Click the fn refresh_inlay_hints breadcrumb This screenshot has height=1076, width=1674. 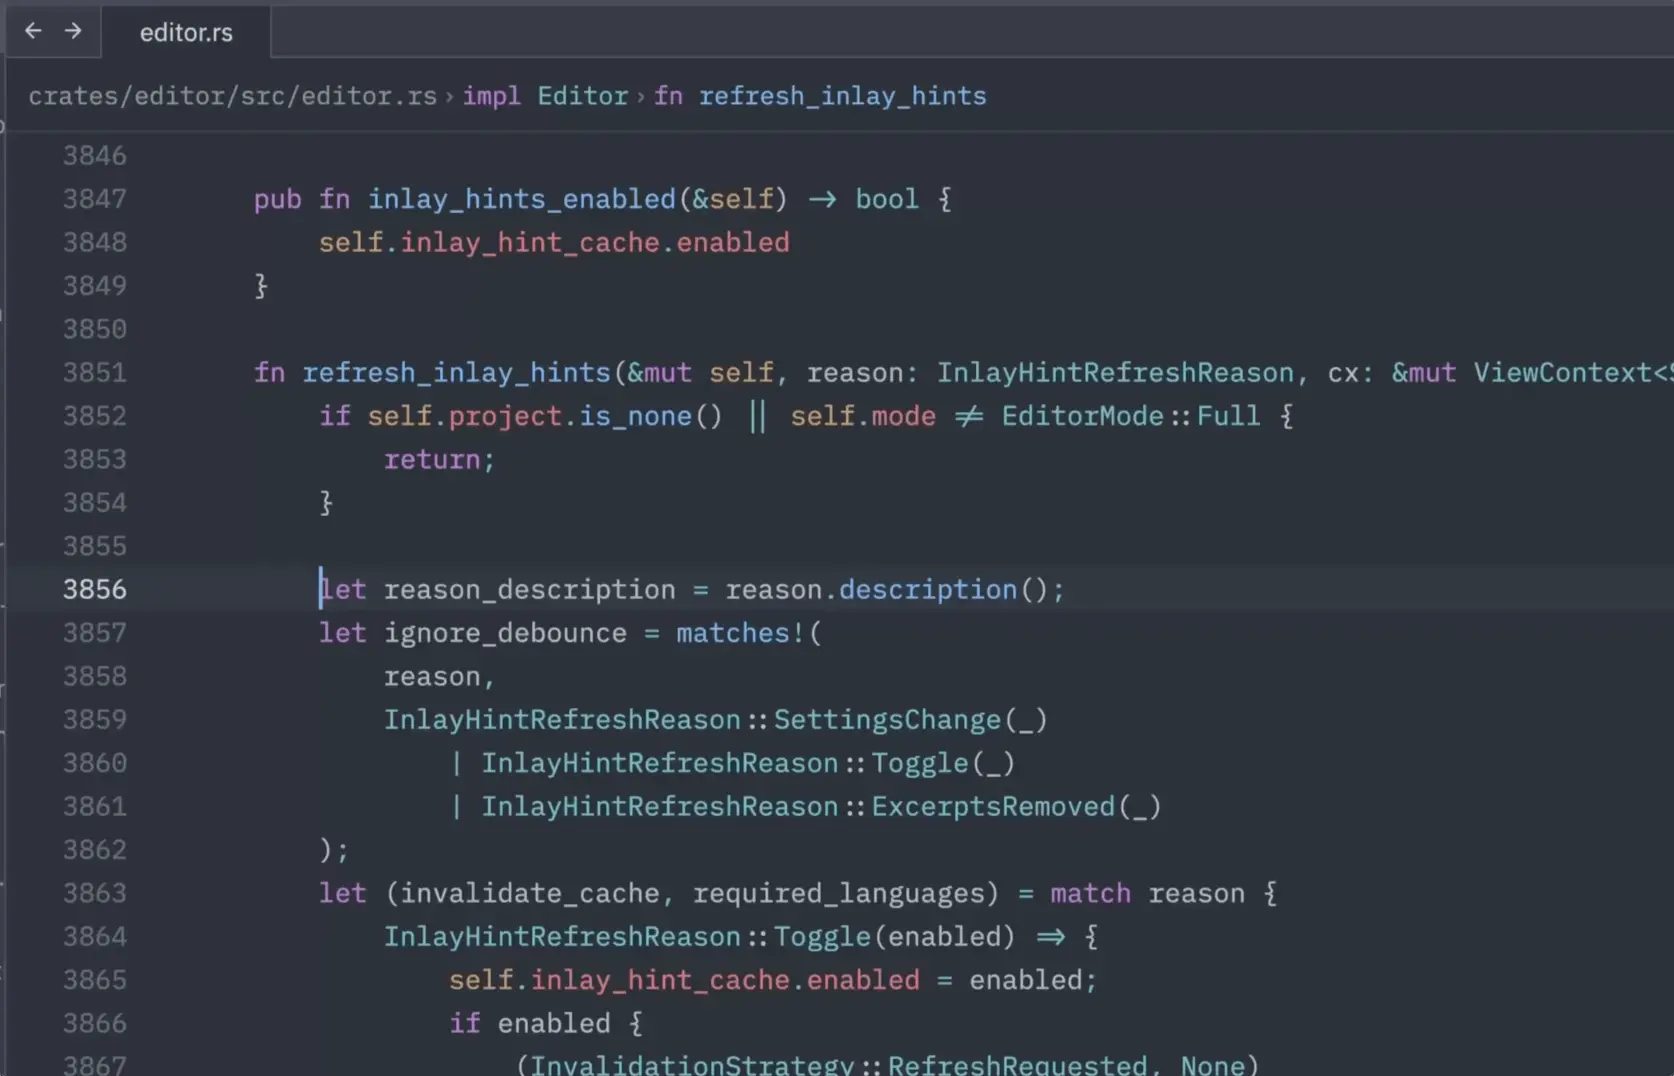point(820,96)
